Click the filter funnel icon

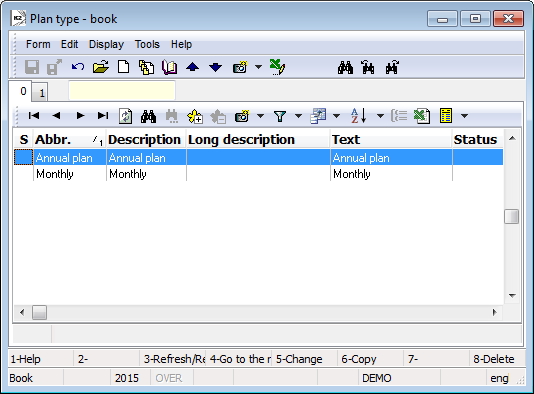click(x=280, y=116)
